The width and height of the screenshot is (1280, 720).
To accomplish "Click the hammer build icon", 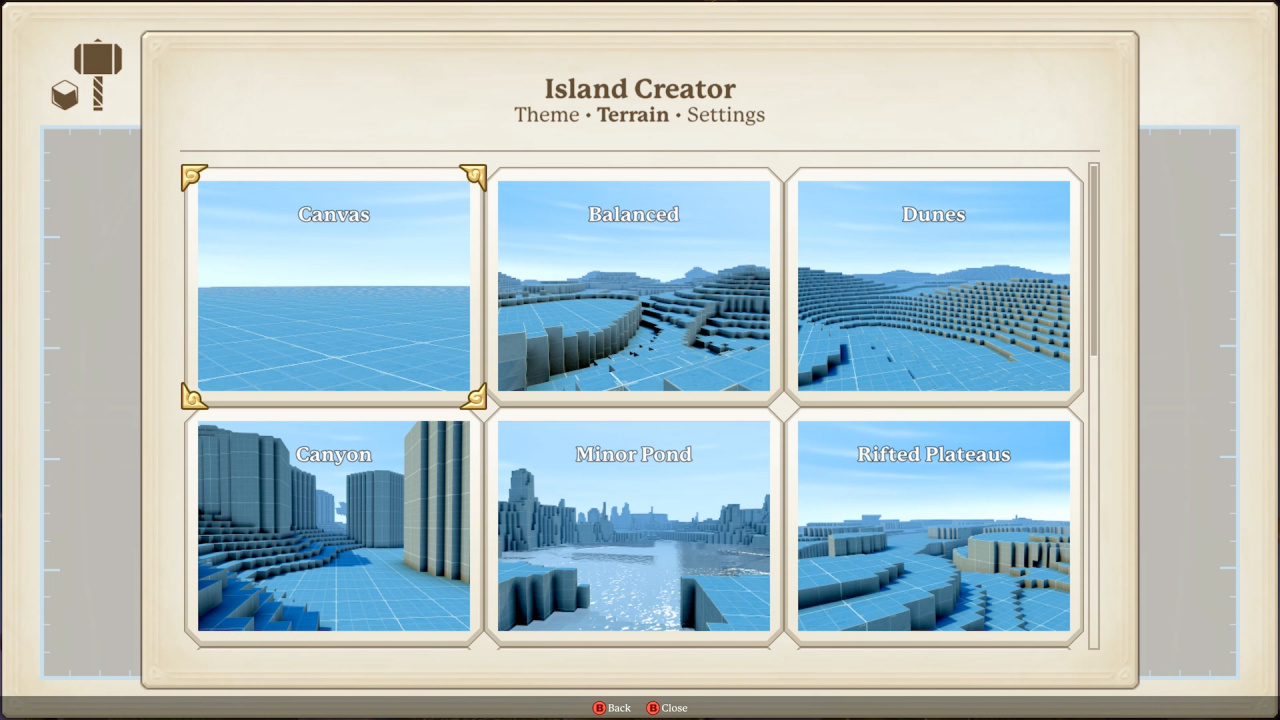I will coord(98,73).
